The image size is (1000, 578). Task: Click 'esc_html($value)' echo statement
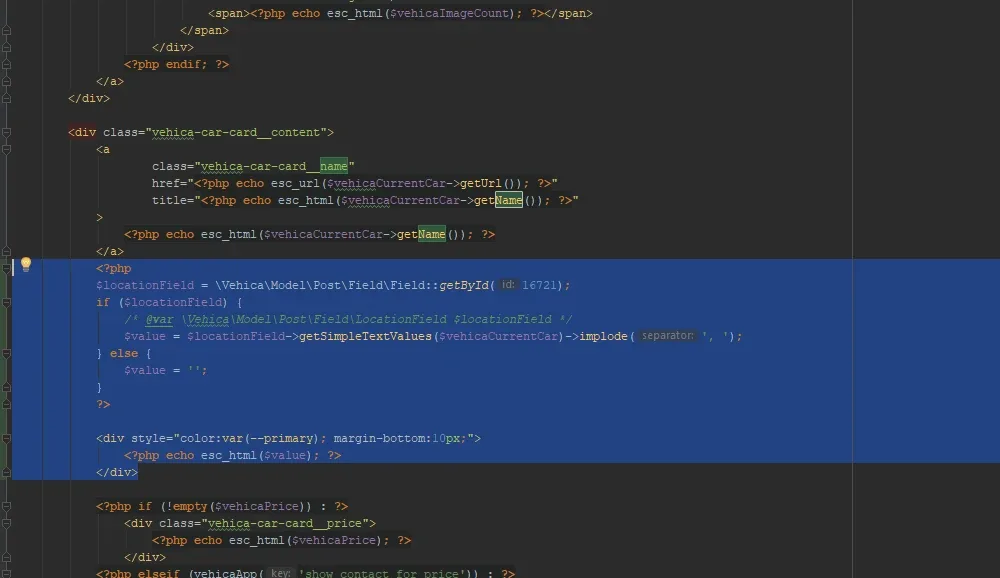click(256, 456)
